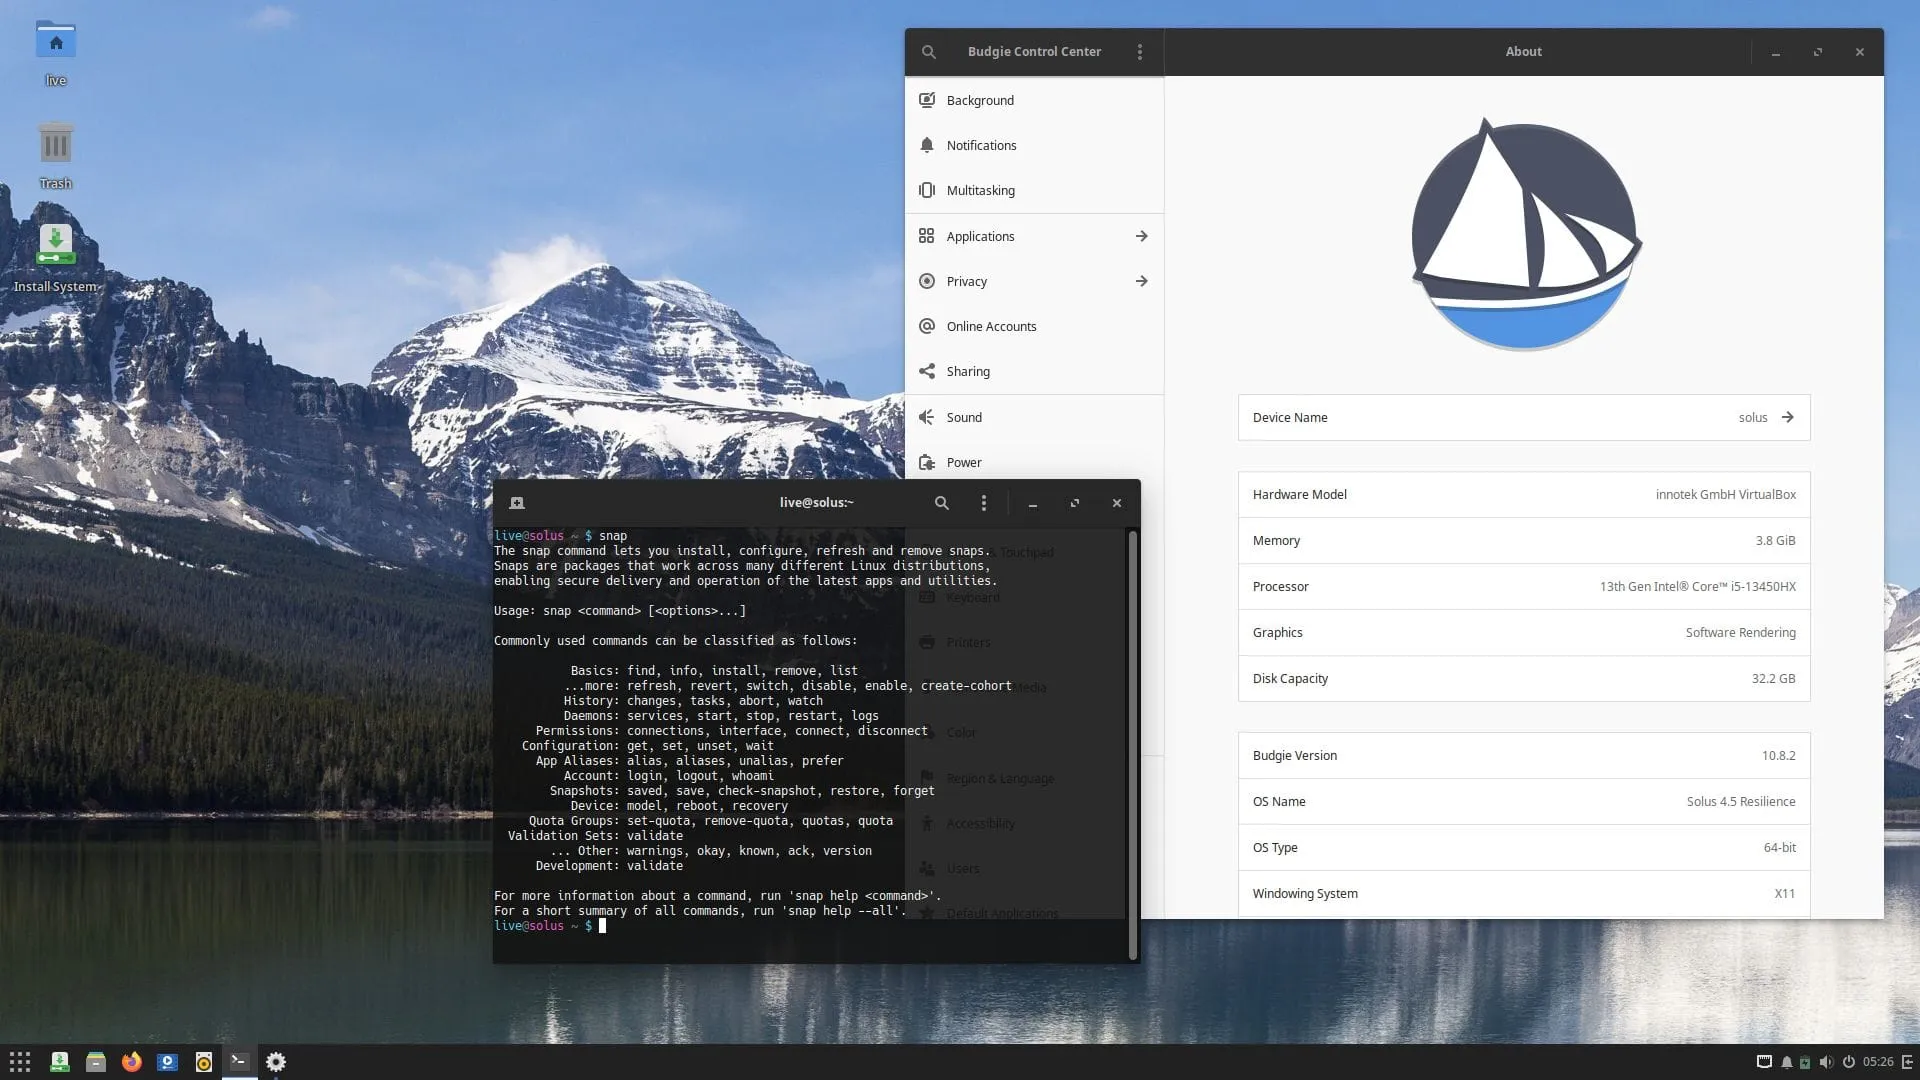Click the Online Accounts at-sign icon
The height and width of the screenshot is (1080, 1920).
(x=927, y=326)
